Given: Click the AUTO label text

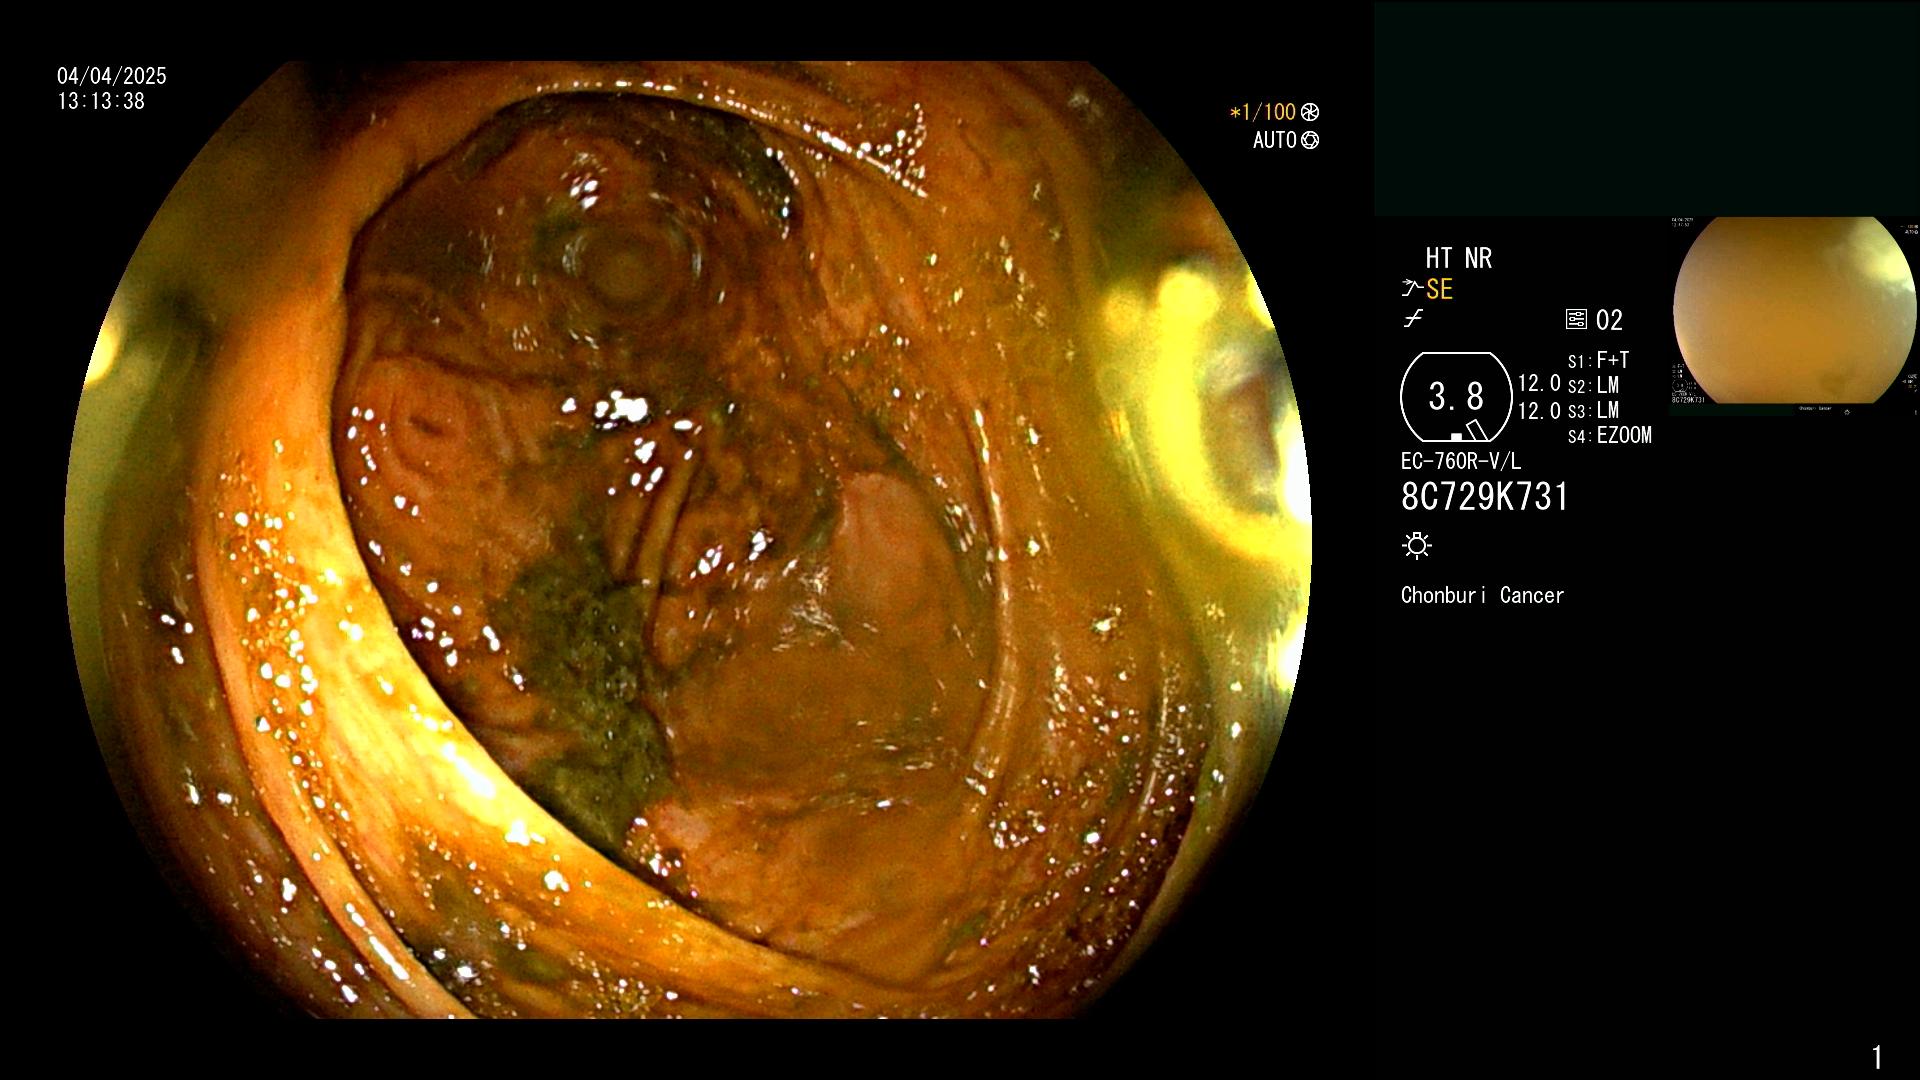Looking at the screenshot, I should (1275, 141).
